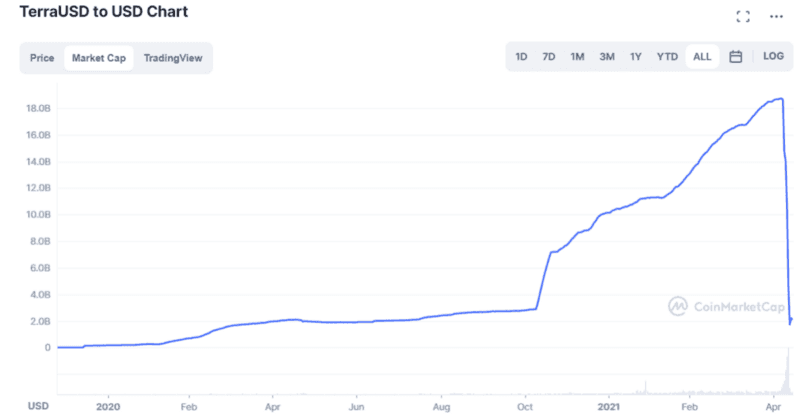The height and width of the screenshot is (416, 800).
Task: Click the USD currency label
Action: click(38, 406)
